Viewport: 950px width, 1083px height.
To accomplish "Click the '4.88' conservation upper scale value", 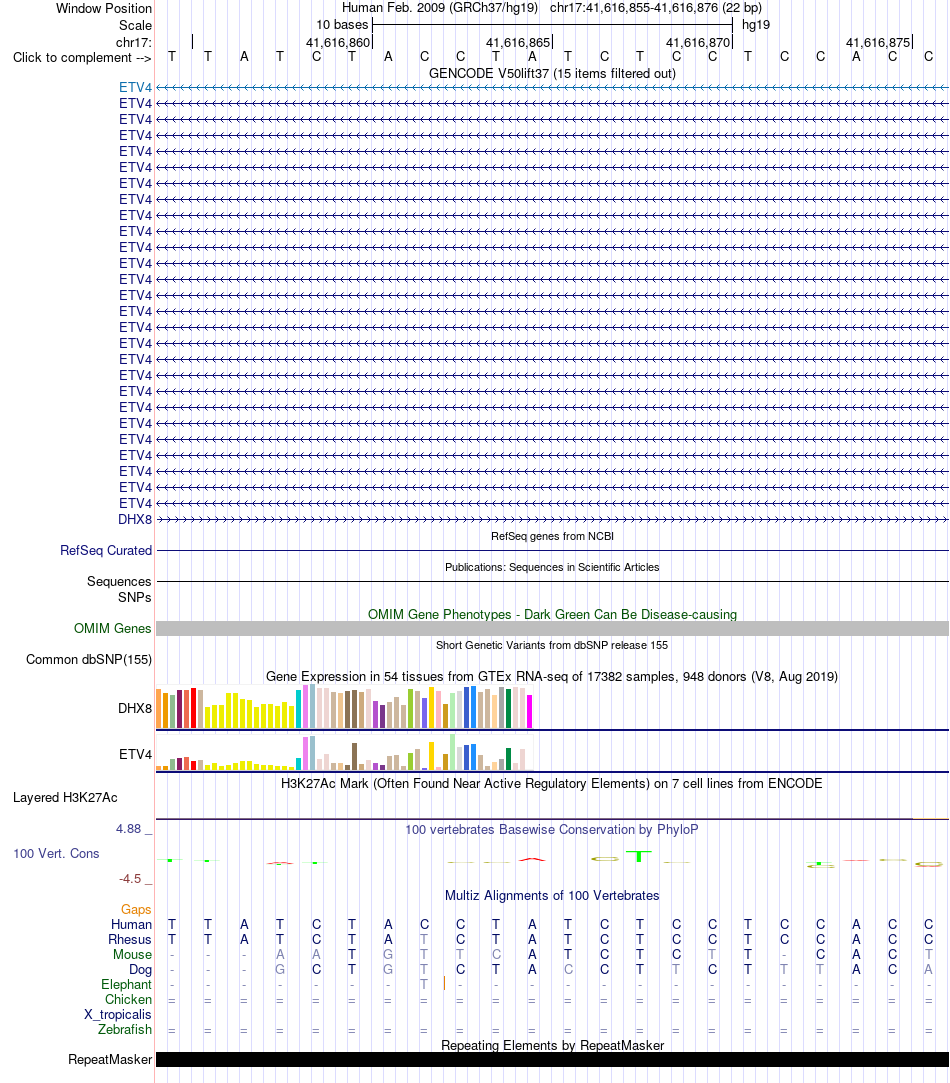I will point(129,829).
